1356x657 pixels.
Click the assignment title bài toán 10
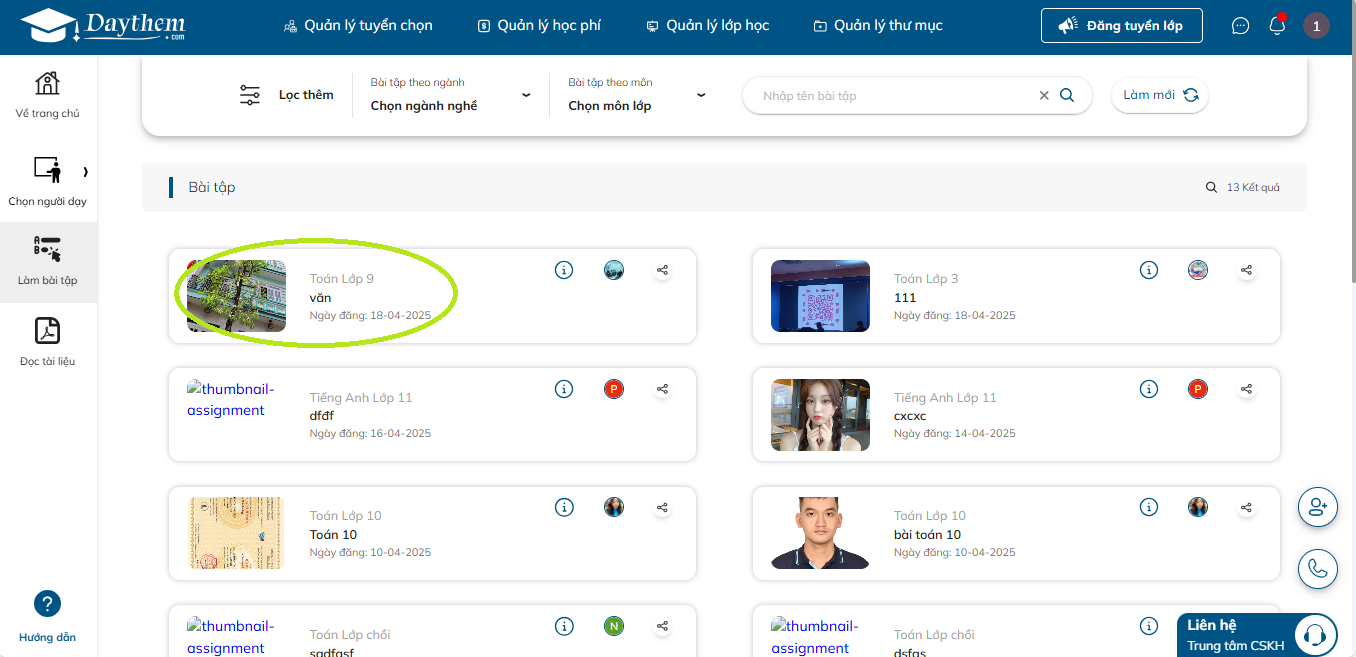(x=927, y=535)
